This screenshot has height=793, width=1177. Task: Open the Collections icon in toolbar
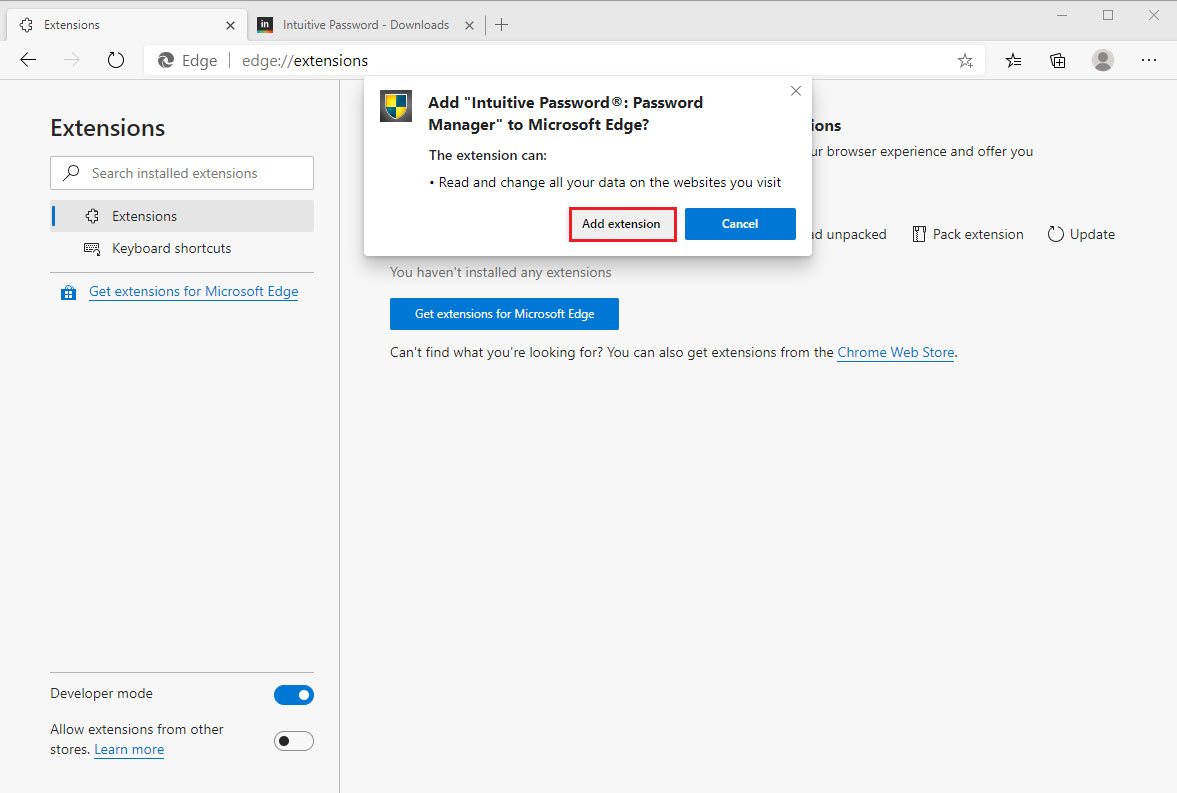click(x=1058, y=61)
